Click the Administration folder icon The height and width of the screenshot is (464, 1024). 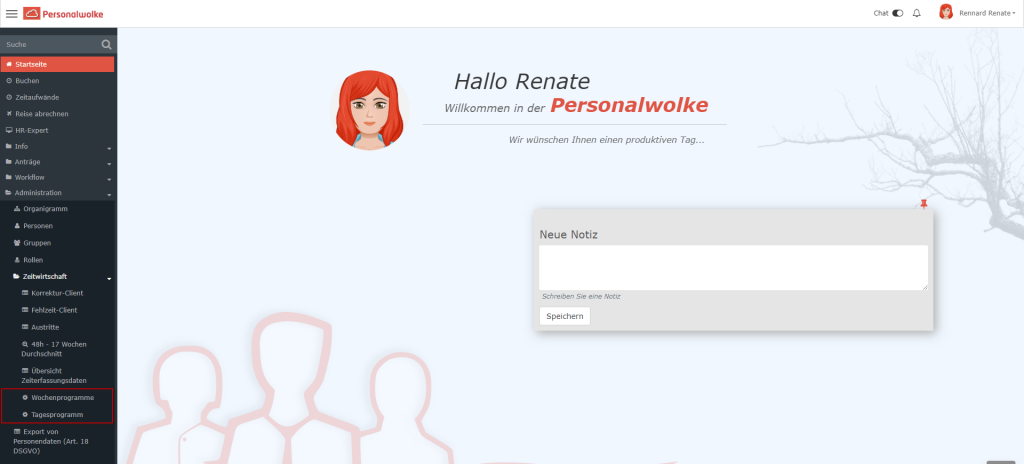(8, 193)
